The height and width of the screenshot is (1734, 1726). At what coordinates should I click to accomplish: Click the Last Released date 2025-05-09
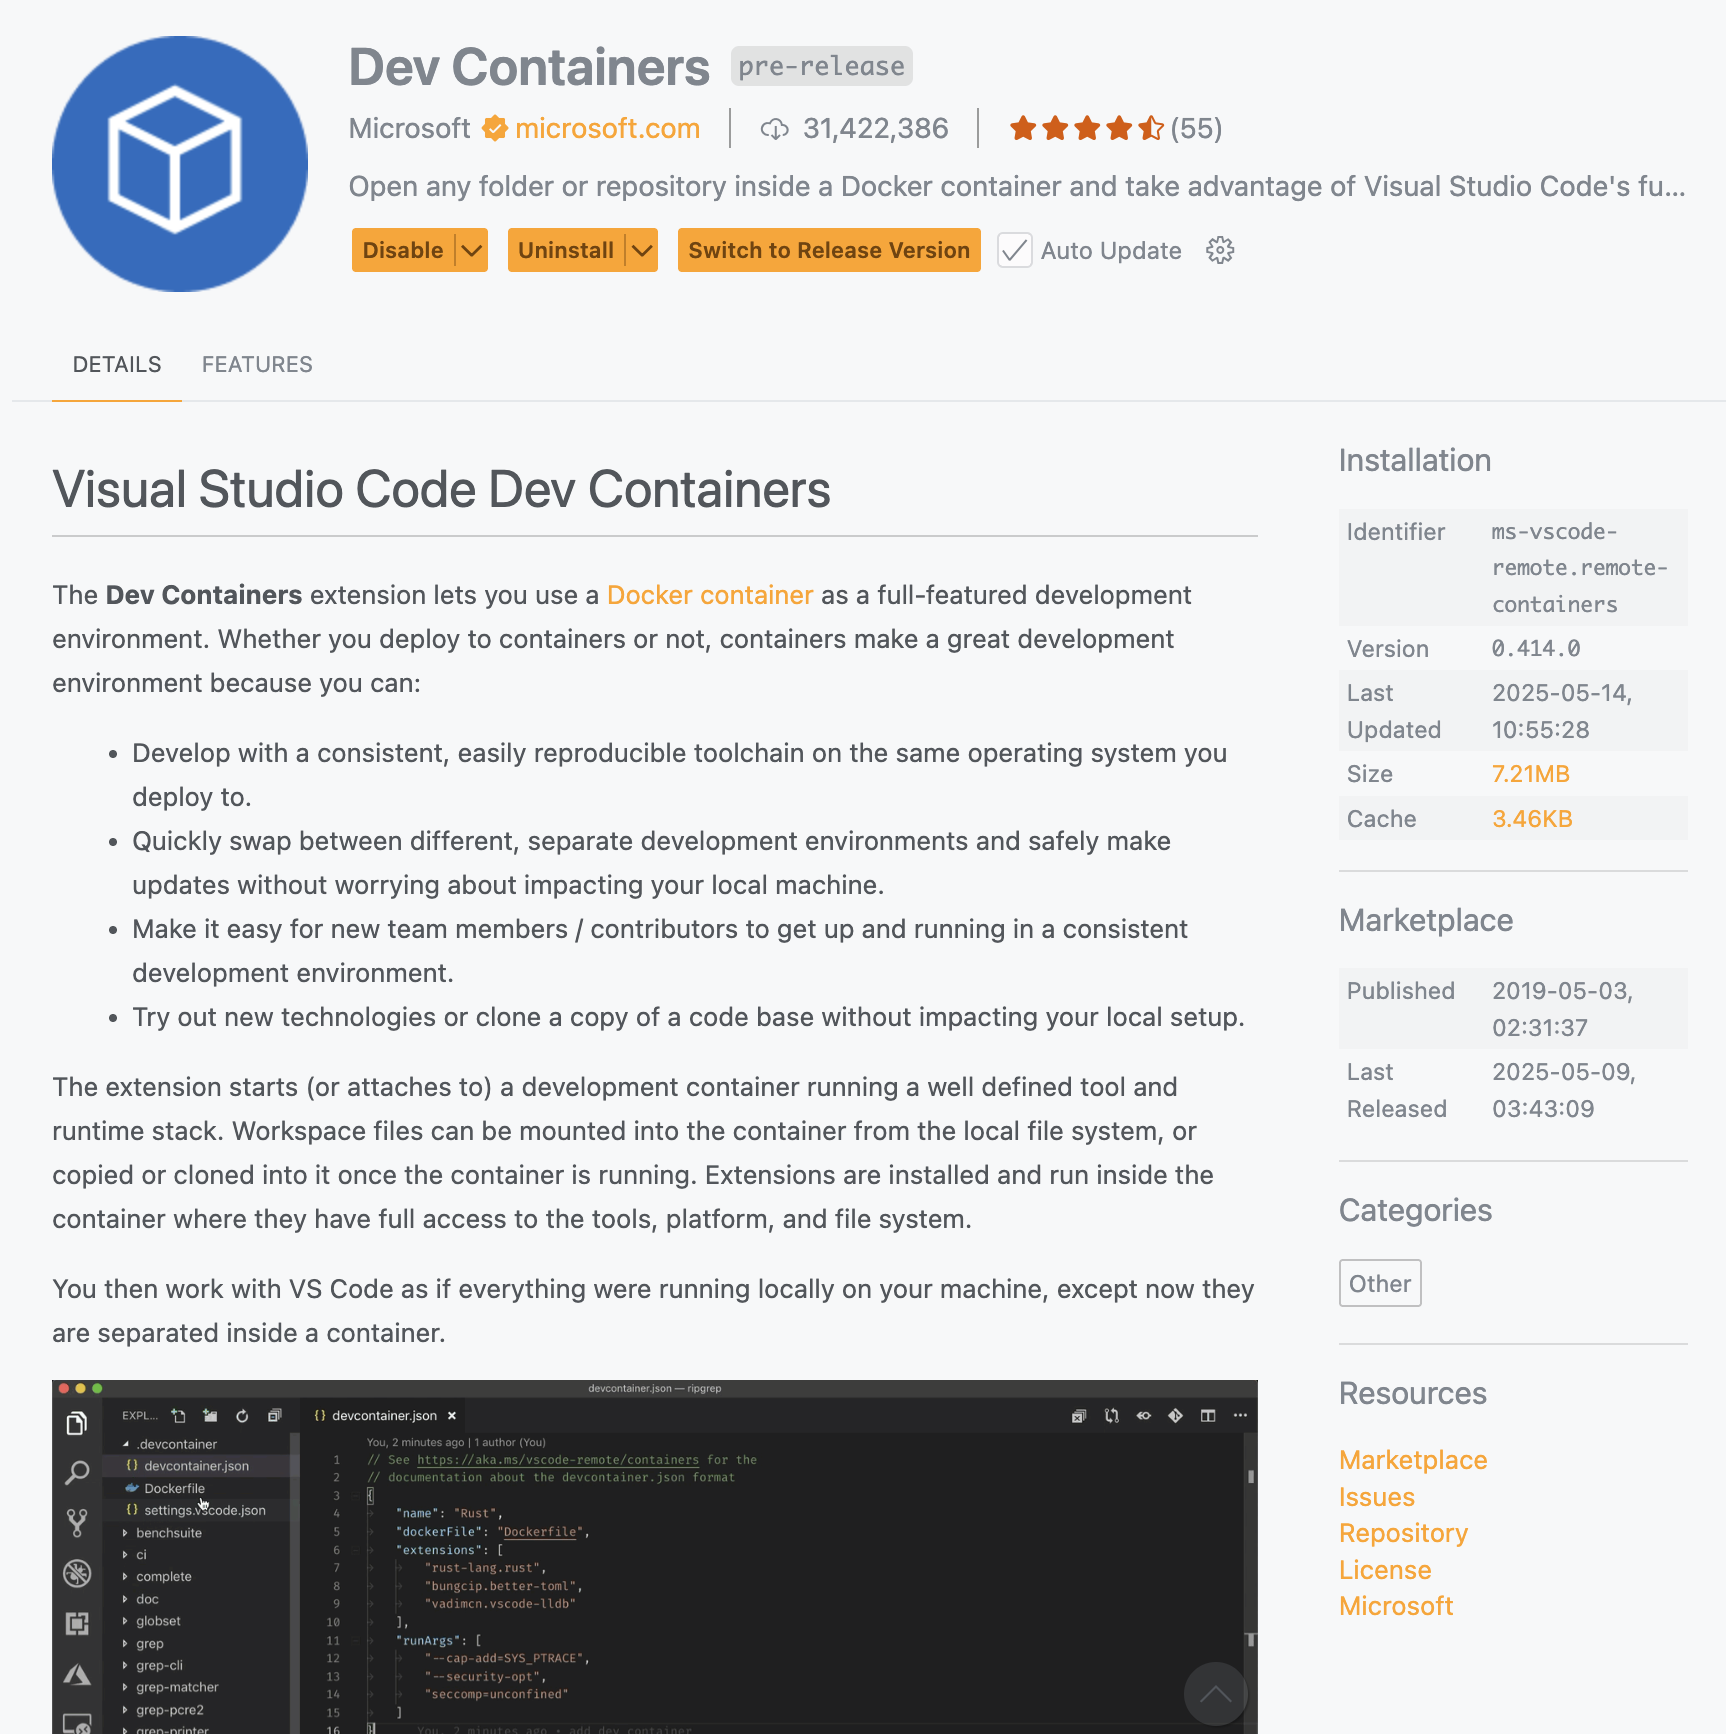pos(1564,1090)
